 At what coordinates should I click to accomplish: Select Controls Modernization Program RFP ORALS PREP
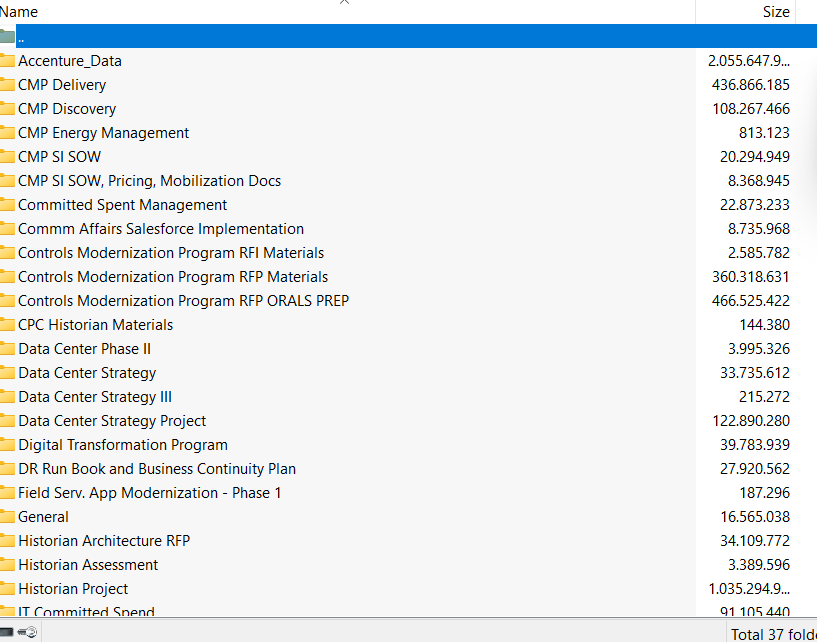click(x=183, y=301)
